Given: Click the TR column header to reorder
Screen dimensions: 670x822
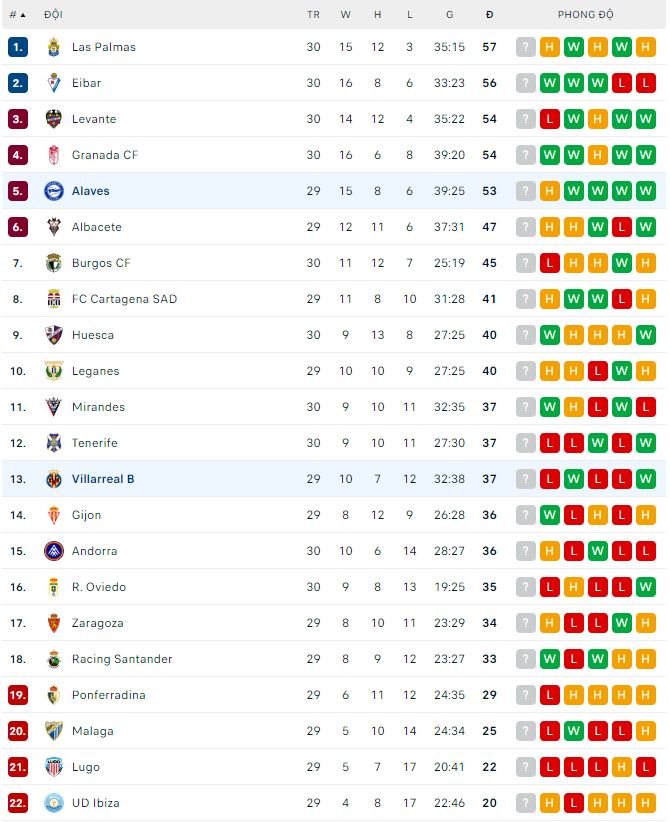Looking at the screenshot, I should [x=313, y=15].
